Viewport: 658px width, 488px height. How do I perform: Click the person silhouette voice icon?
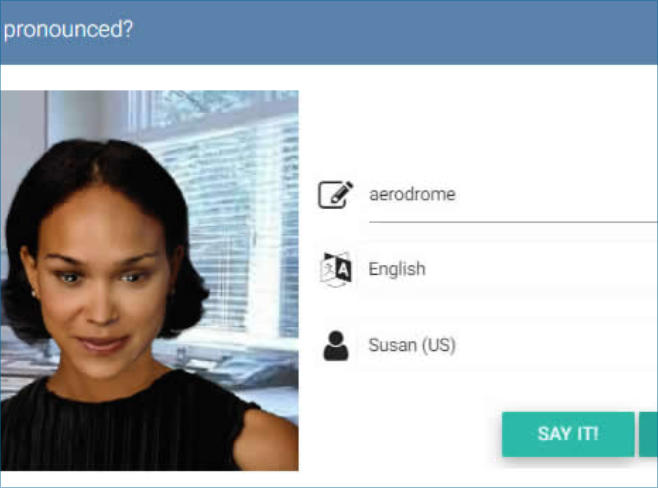coord(336,346)
